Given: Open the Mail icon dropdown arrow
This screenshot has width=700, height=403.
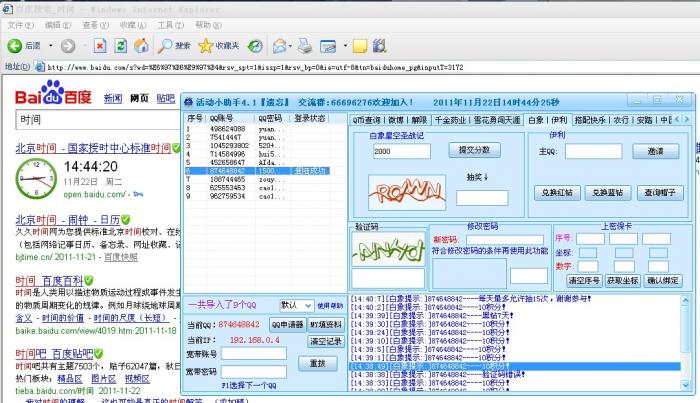Looking at the screenshot, I should pos(290,46).
